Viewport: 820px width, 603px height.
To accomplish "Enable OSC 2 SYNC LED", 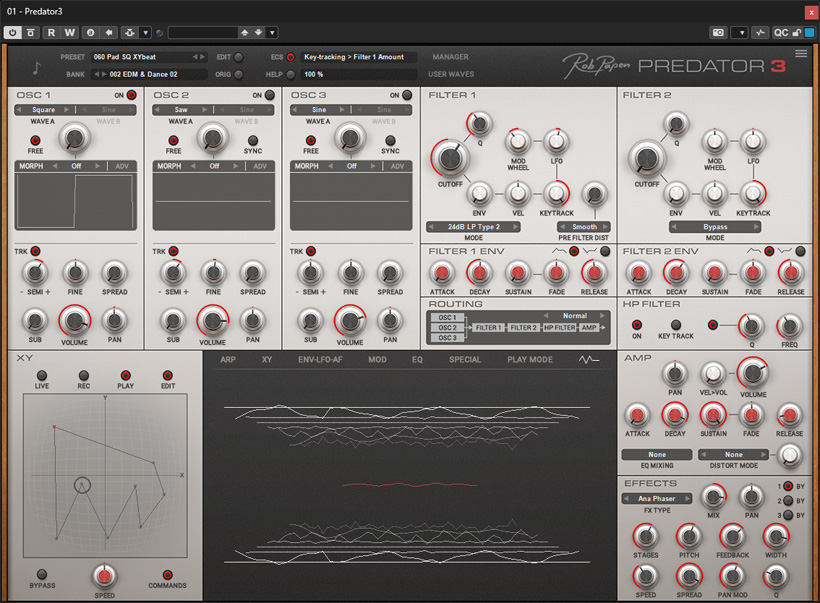I will [253, 140].
